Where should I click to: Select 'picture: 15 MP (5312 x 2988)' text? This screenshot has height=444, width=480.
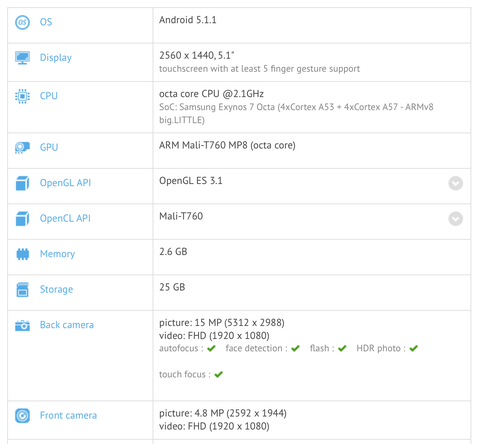tap(222, 323)
